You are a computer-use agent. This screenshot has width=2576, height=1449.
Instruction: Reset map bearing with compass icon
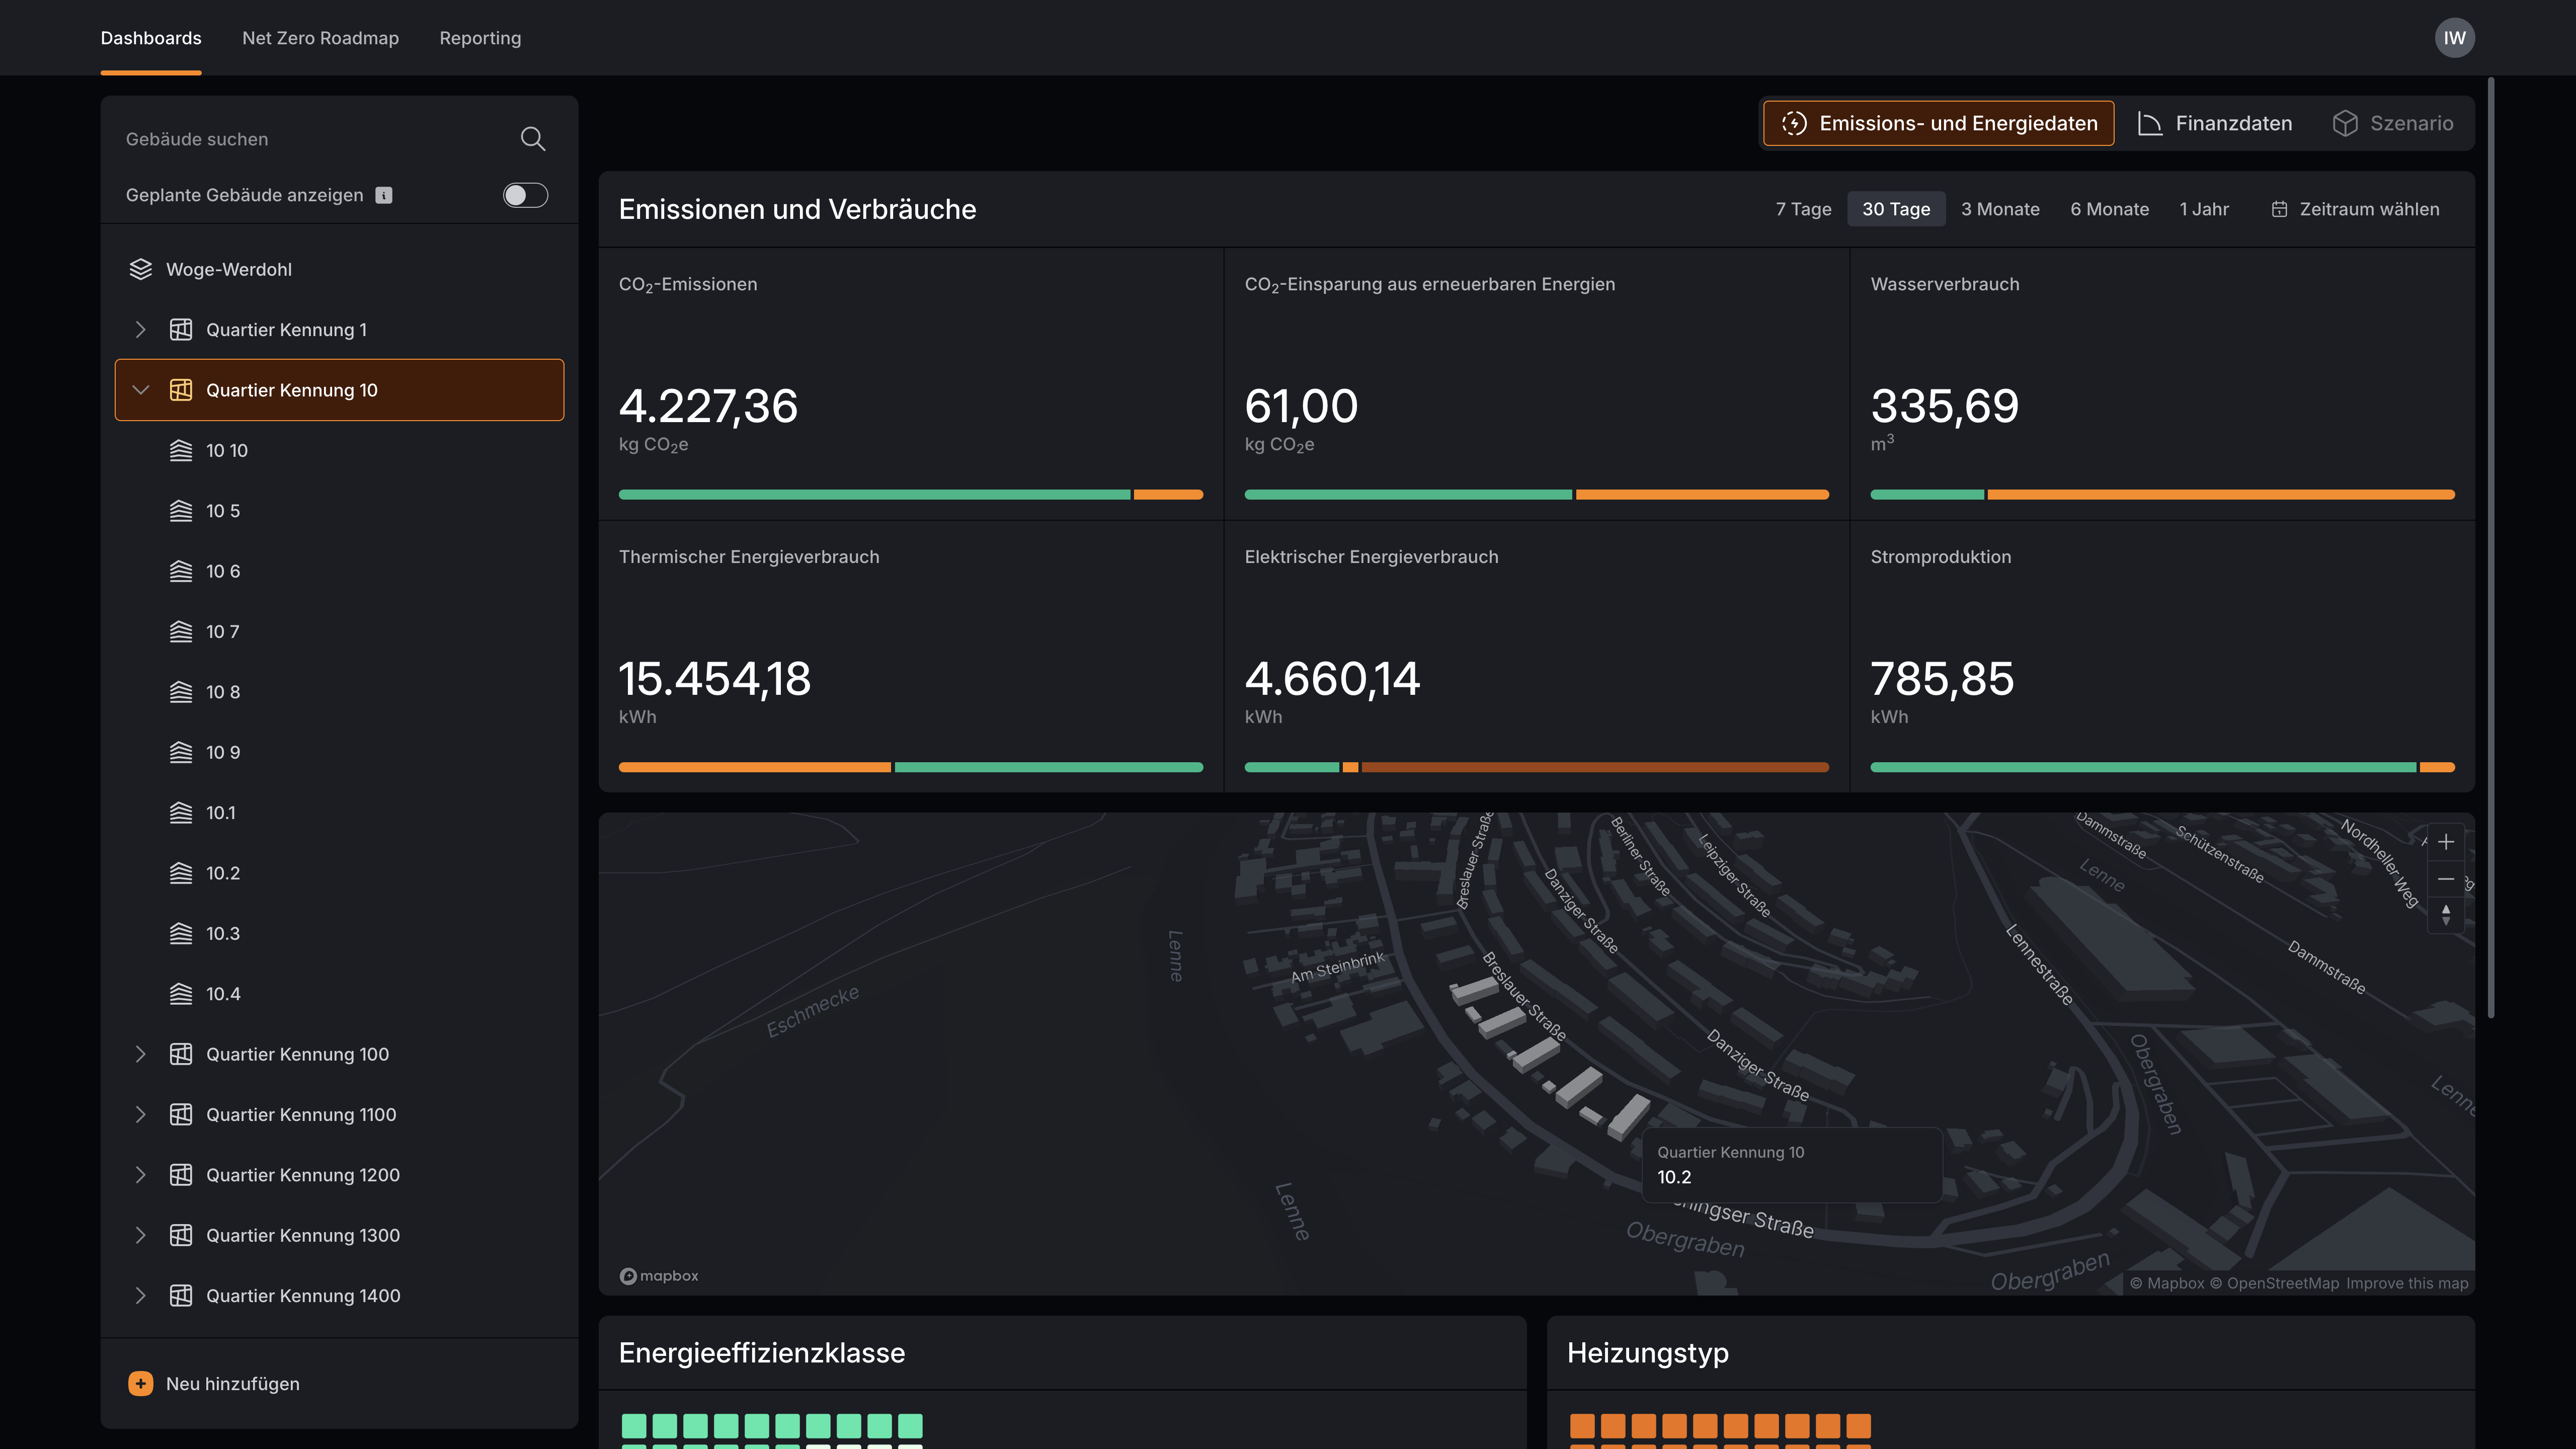click(x=2446, y=915)
